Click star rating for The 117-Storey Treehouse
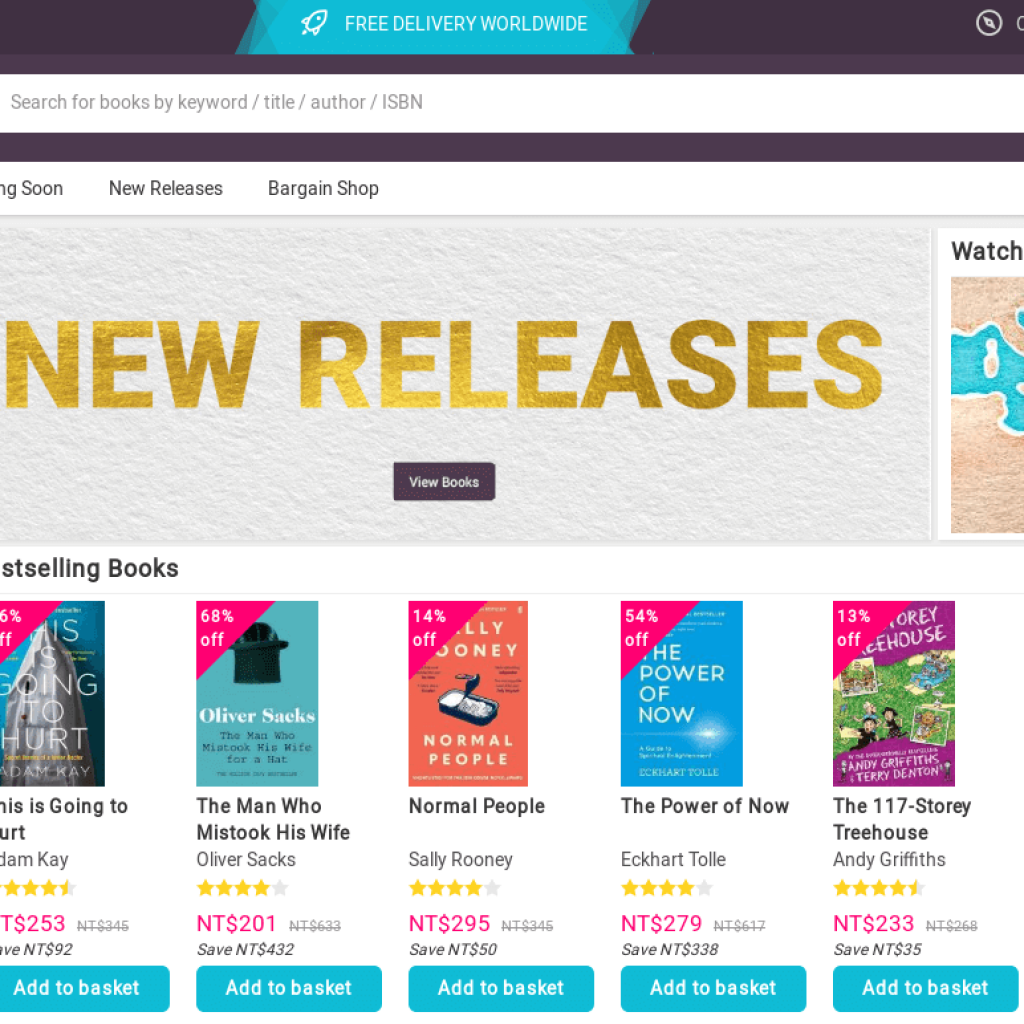 (878, 888)
